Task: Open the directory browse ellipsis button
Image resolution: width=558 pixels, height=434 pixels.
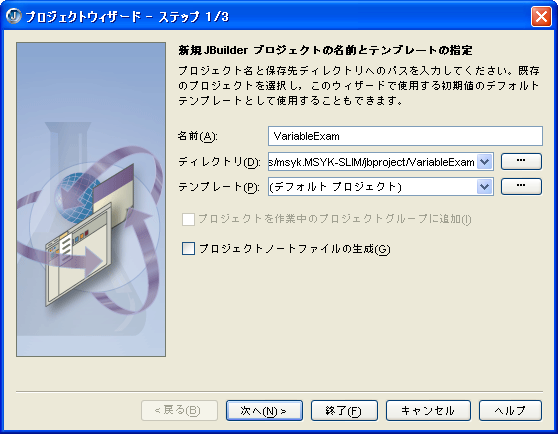Action: (x=521, y=162)
